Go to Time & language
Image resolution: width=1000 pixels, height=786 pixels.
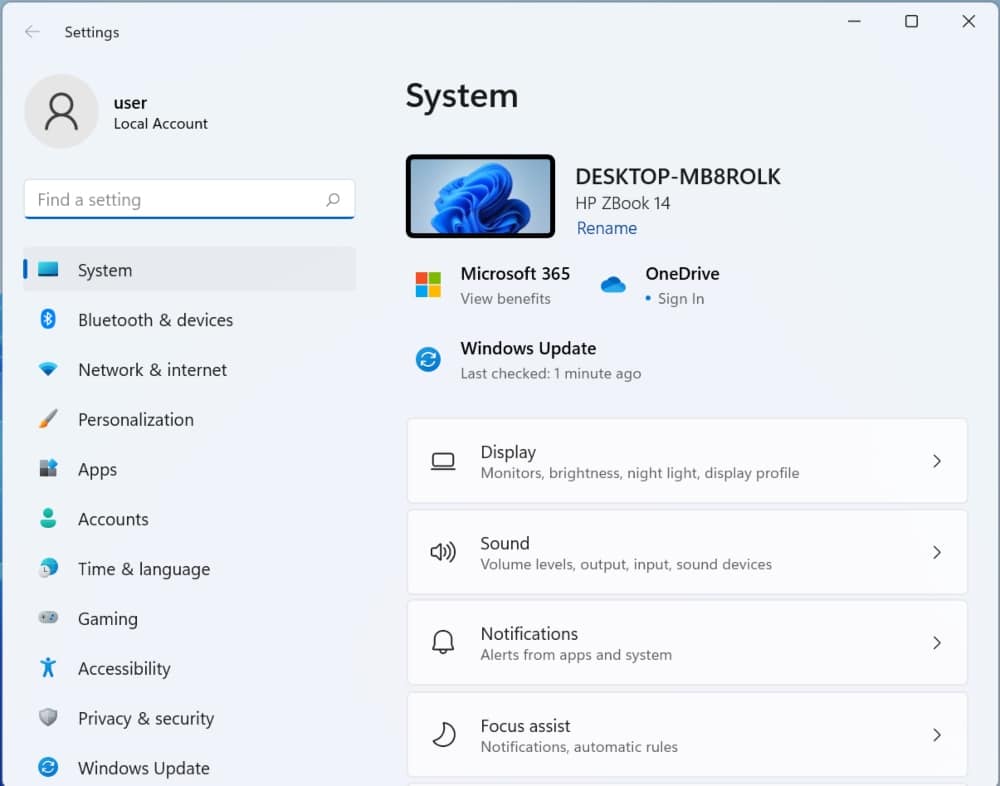[189, 568]
